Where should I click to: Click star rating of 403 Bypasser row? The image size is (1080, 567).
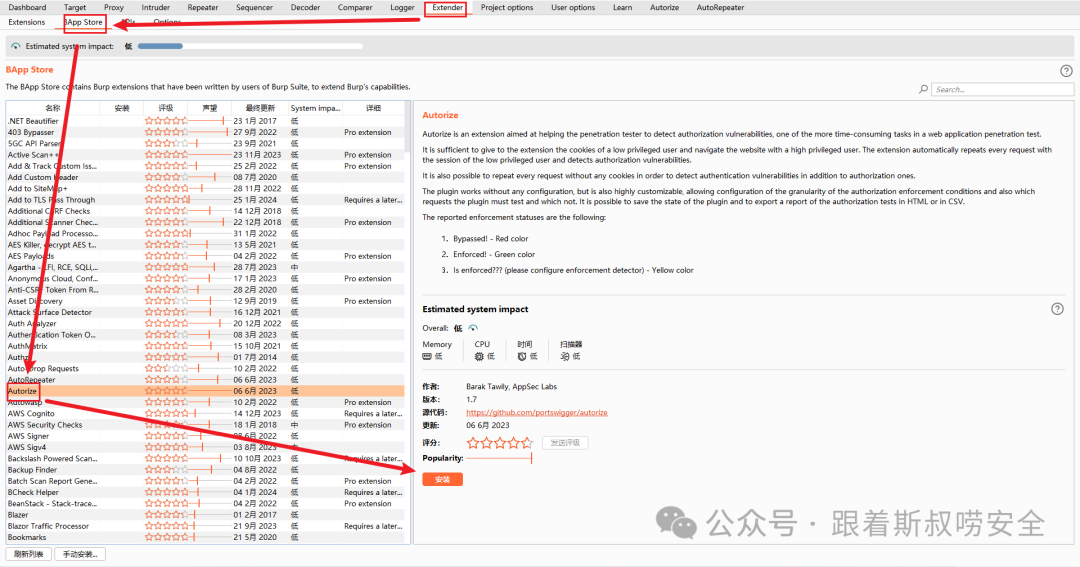click(x=166, y=132)
